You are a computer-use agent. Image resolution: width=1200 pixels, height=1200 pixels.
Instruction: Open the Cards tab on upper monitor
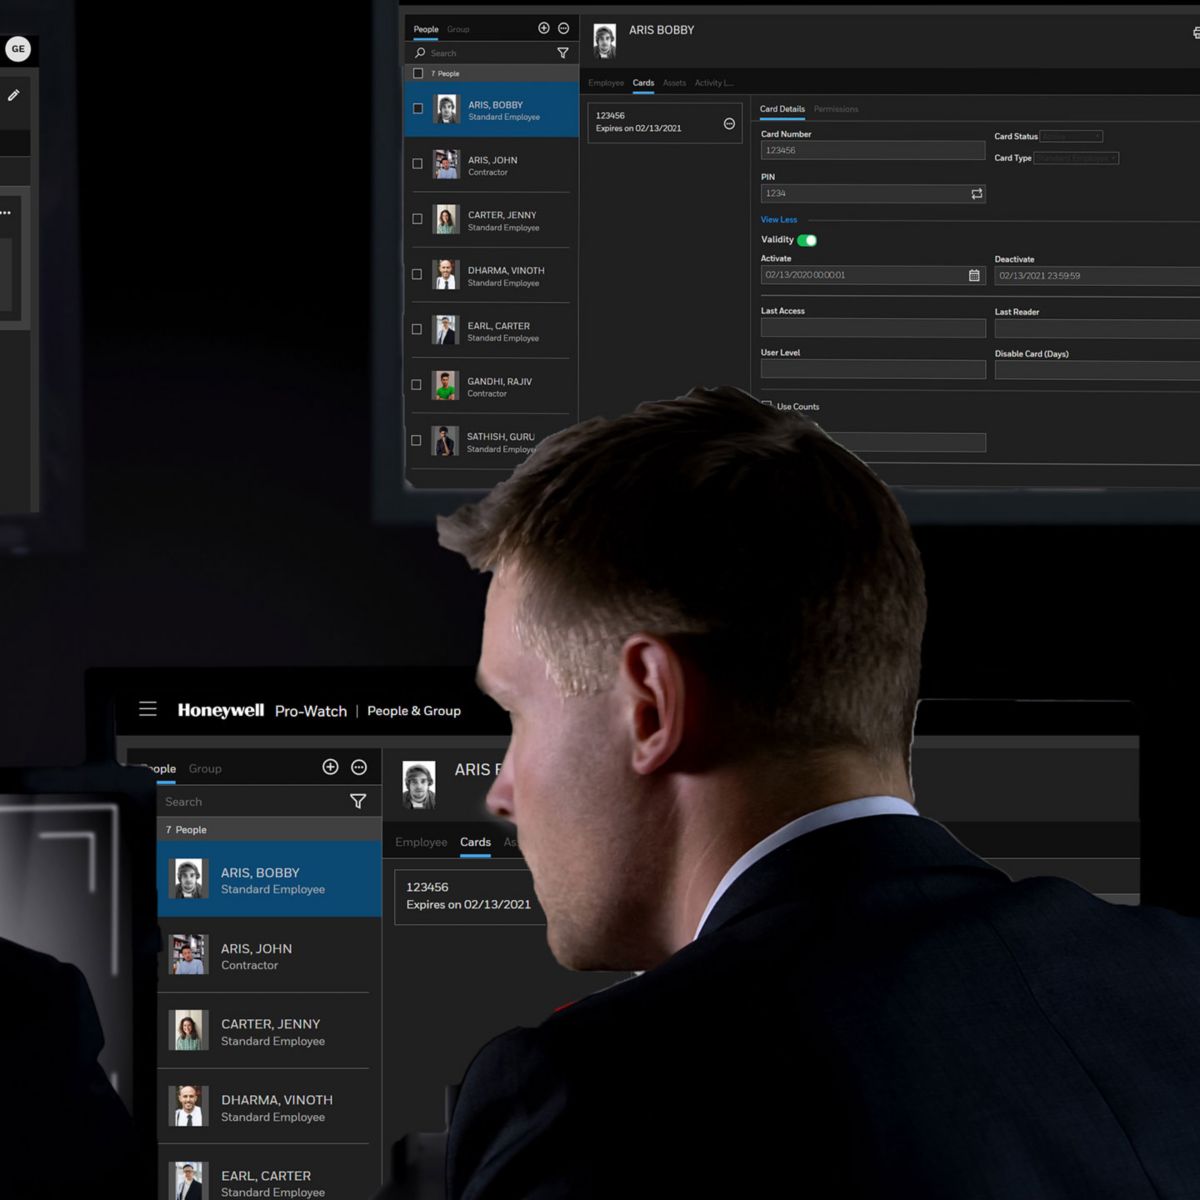point(643,83)
